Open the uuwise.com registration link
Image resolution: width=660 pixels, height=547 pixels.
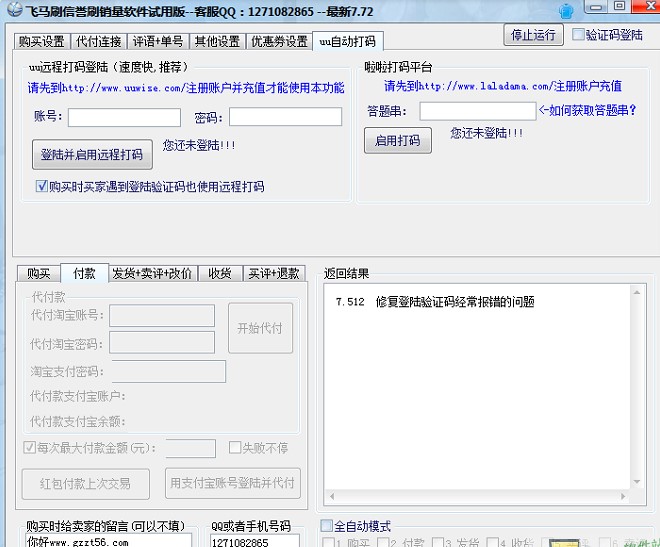click(186, 88)
